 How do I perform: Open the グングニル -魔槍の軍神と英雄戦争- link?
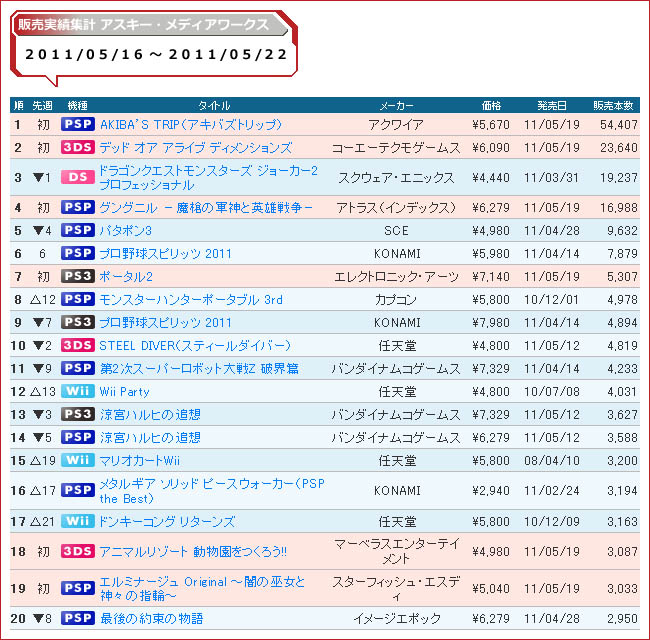click(206, 207)
